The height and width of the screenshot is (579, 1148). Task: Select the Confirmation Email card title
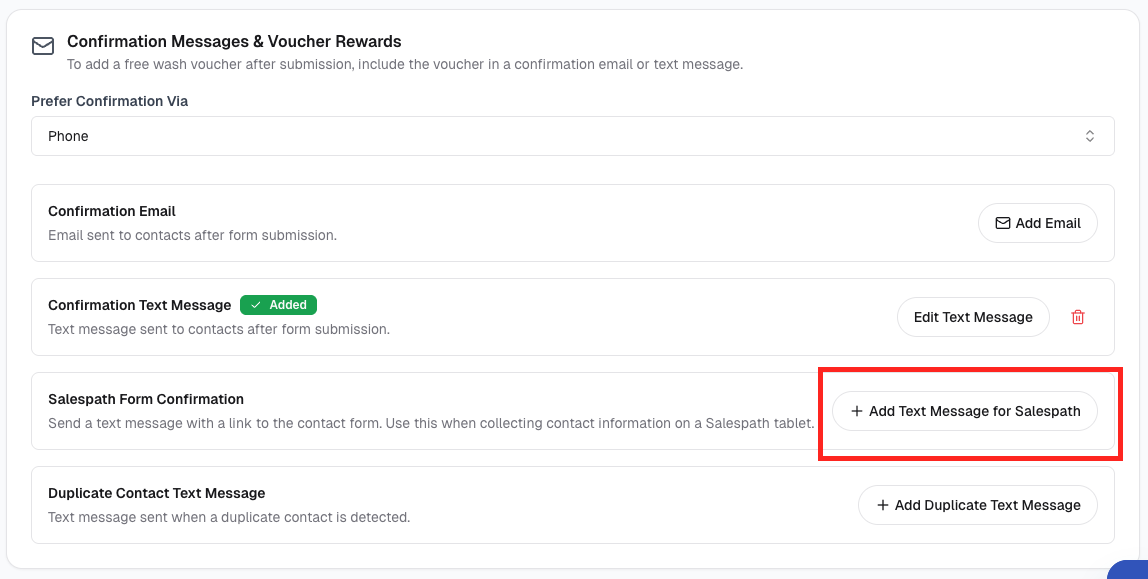(112, 211)
